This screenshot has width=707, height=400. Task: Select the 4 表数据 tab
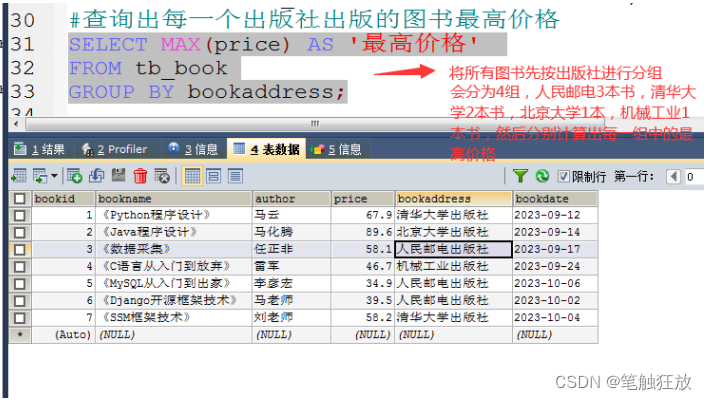pos(266,149)
